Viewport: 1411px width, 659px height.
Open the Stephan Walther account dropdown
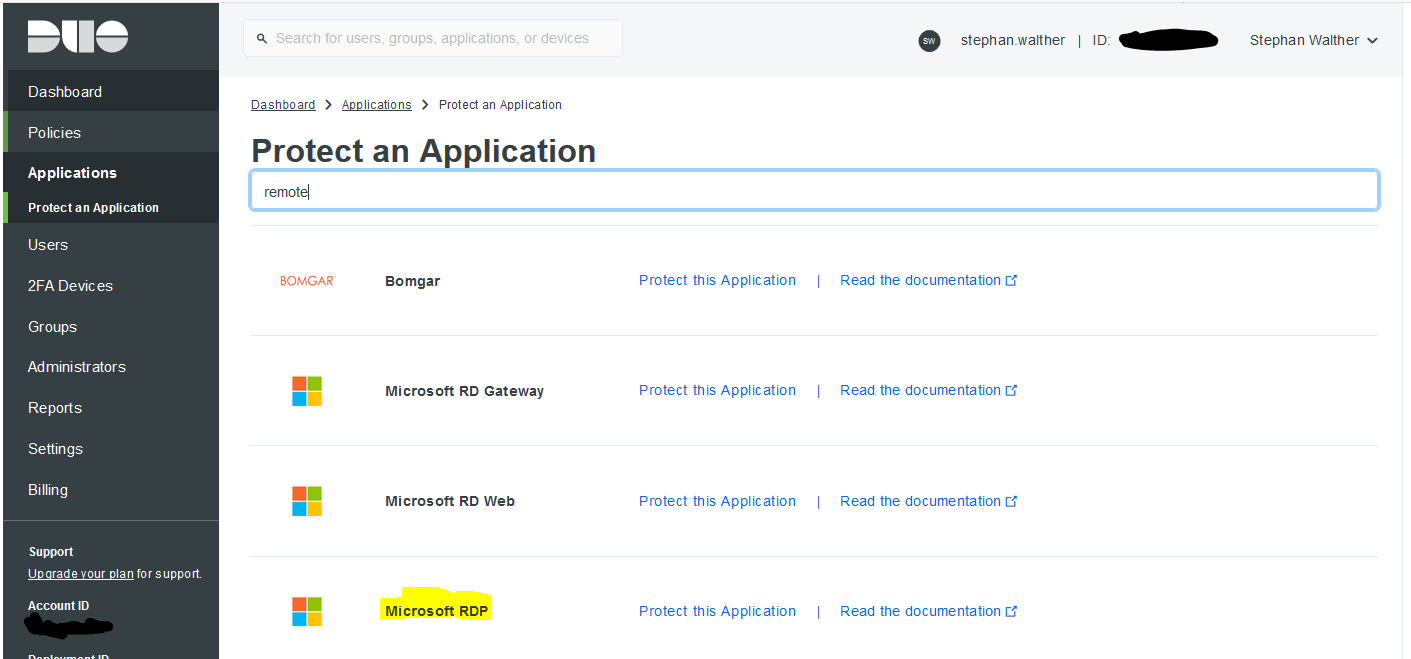pos(1313,40)
